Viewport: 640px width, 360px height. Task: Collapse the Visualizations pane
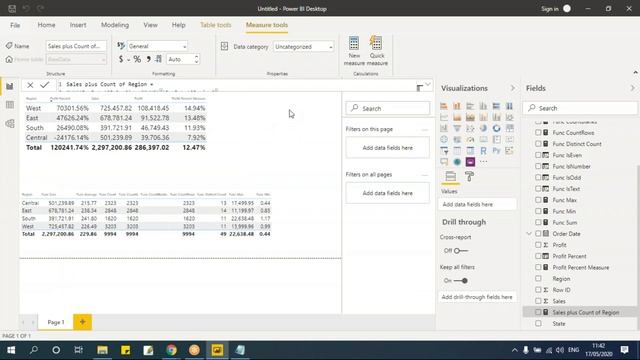513,88
